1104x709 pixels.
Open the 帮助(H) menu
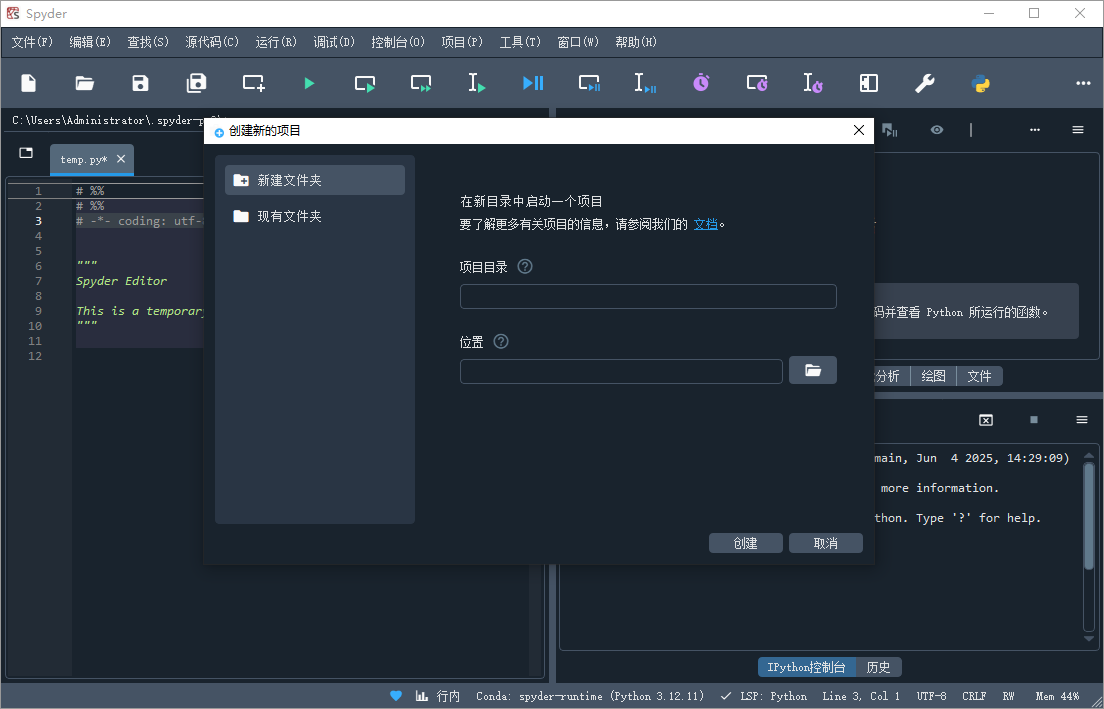tap(636, 42)
